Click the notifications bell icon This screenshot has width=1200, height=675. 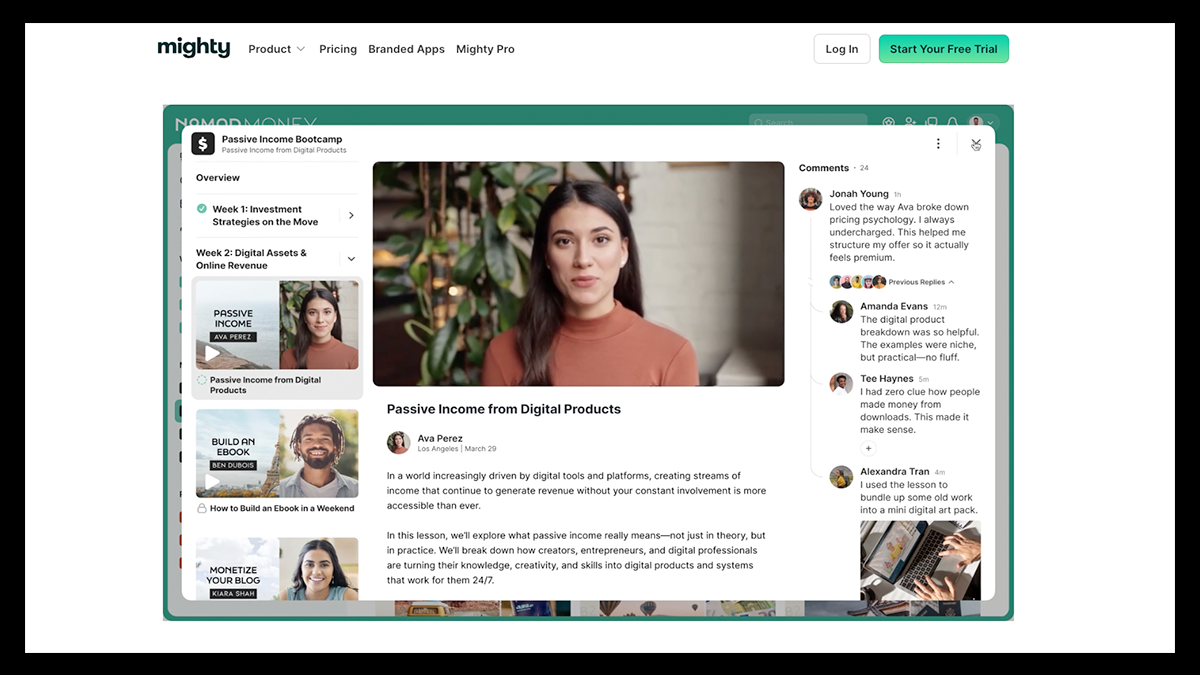(x=952, y=123)
